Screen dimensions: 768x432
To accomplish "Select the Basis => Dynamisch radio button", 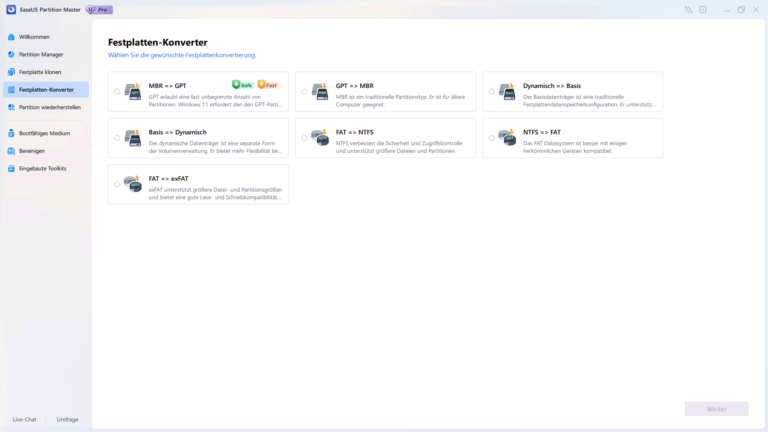I will (117, 138).
